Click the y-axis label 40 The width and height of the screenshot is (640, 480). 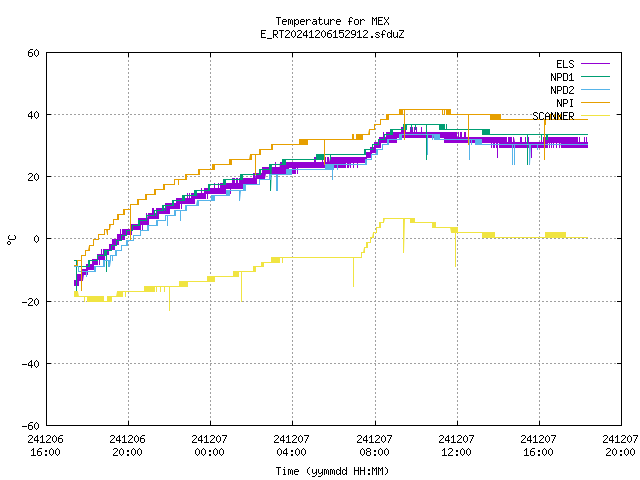33,115
